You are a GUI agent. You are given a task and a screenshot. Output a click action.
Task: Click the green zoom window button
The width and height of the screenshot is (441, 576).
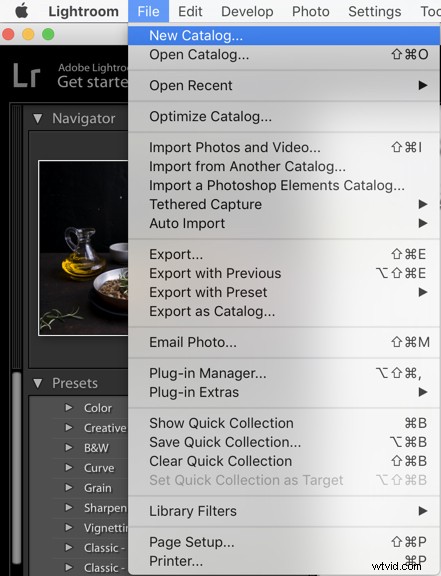click(x=48, y=35)
